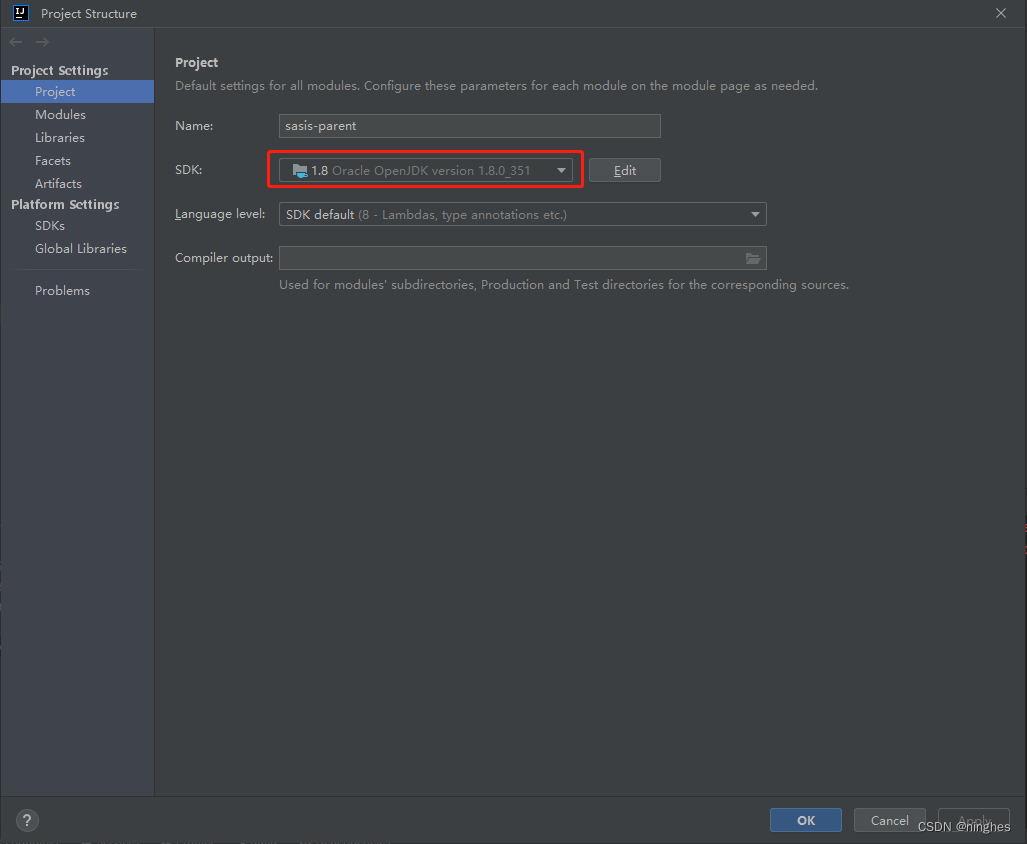Image resolution: width=1027 pixels, height=844 pixels.
Task: Open the Problems section
Action: click(x=62, y=290)
